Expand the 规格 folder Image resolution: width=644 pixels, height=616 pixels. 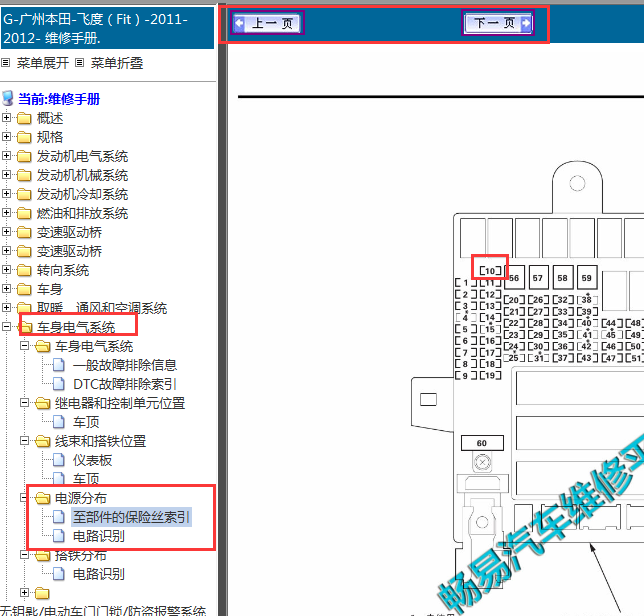(x=6, y=136)
